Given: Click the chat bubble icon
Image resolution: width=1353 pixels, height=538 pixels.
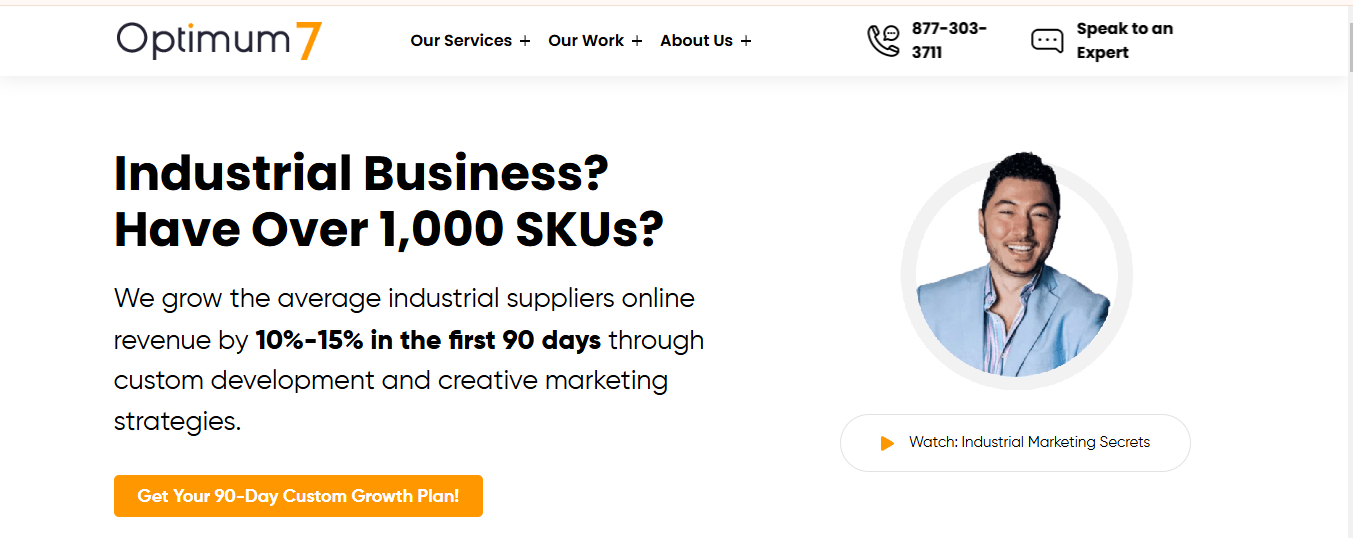Looking at the screenshot, I should 1047,41.
